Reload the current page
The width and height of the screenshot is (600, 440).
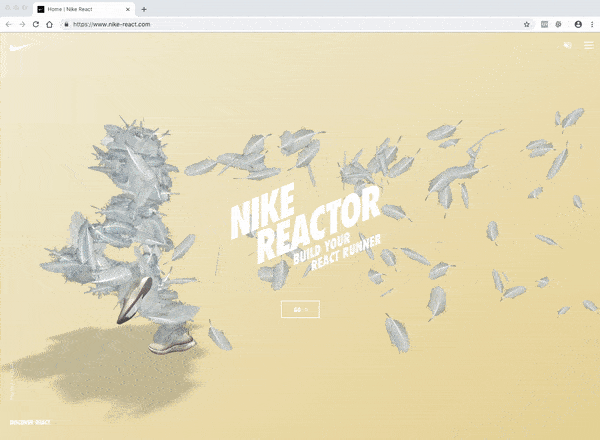pos(36,24)
